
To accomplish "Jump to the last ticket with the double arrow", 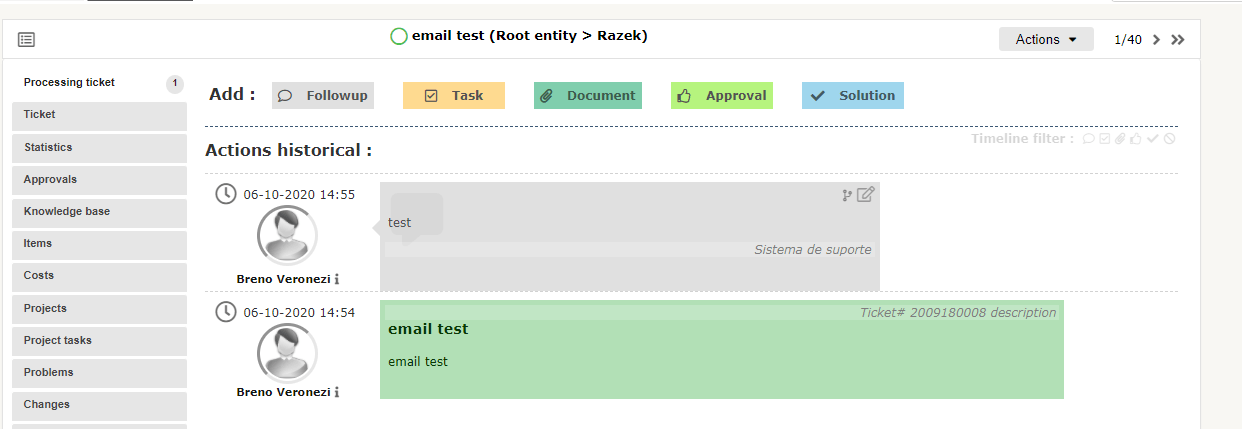I will click(1178, 40).
